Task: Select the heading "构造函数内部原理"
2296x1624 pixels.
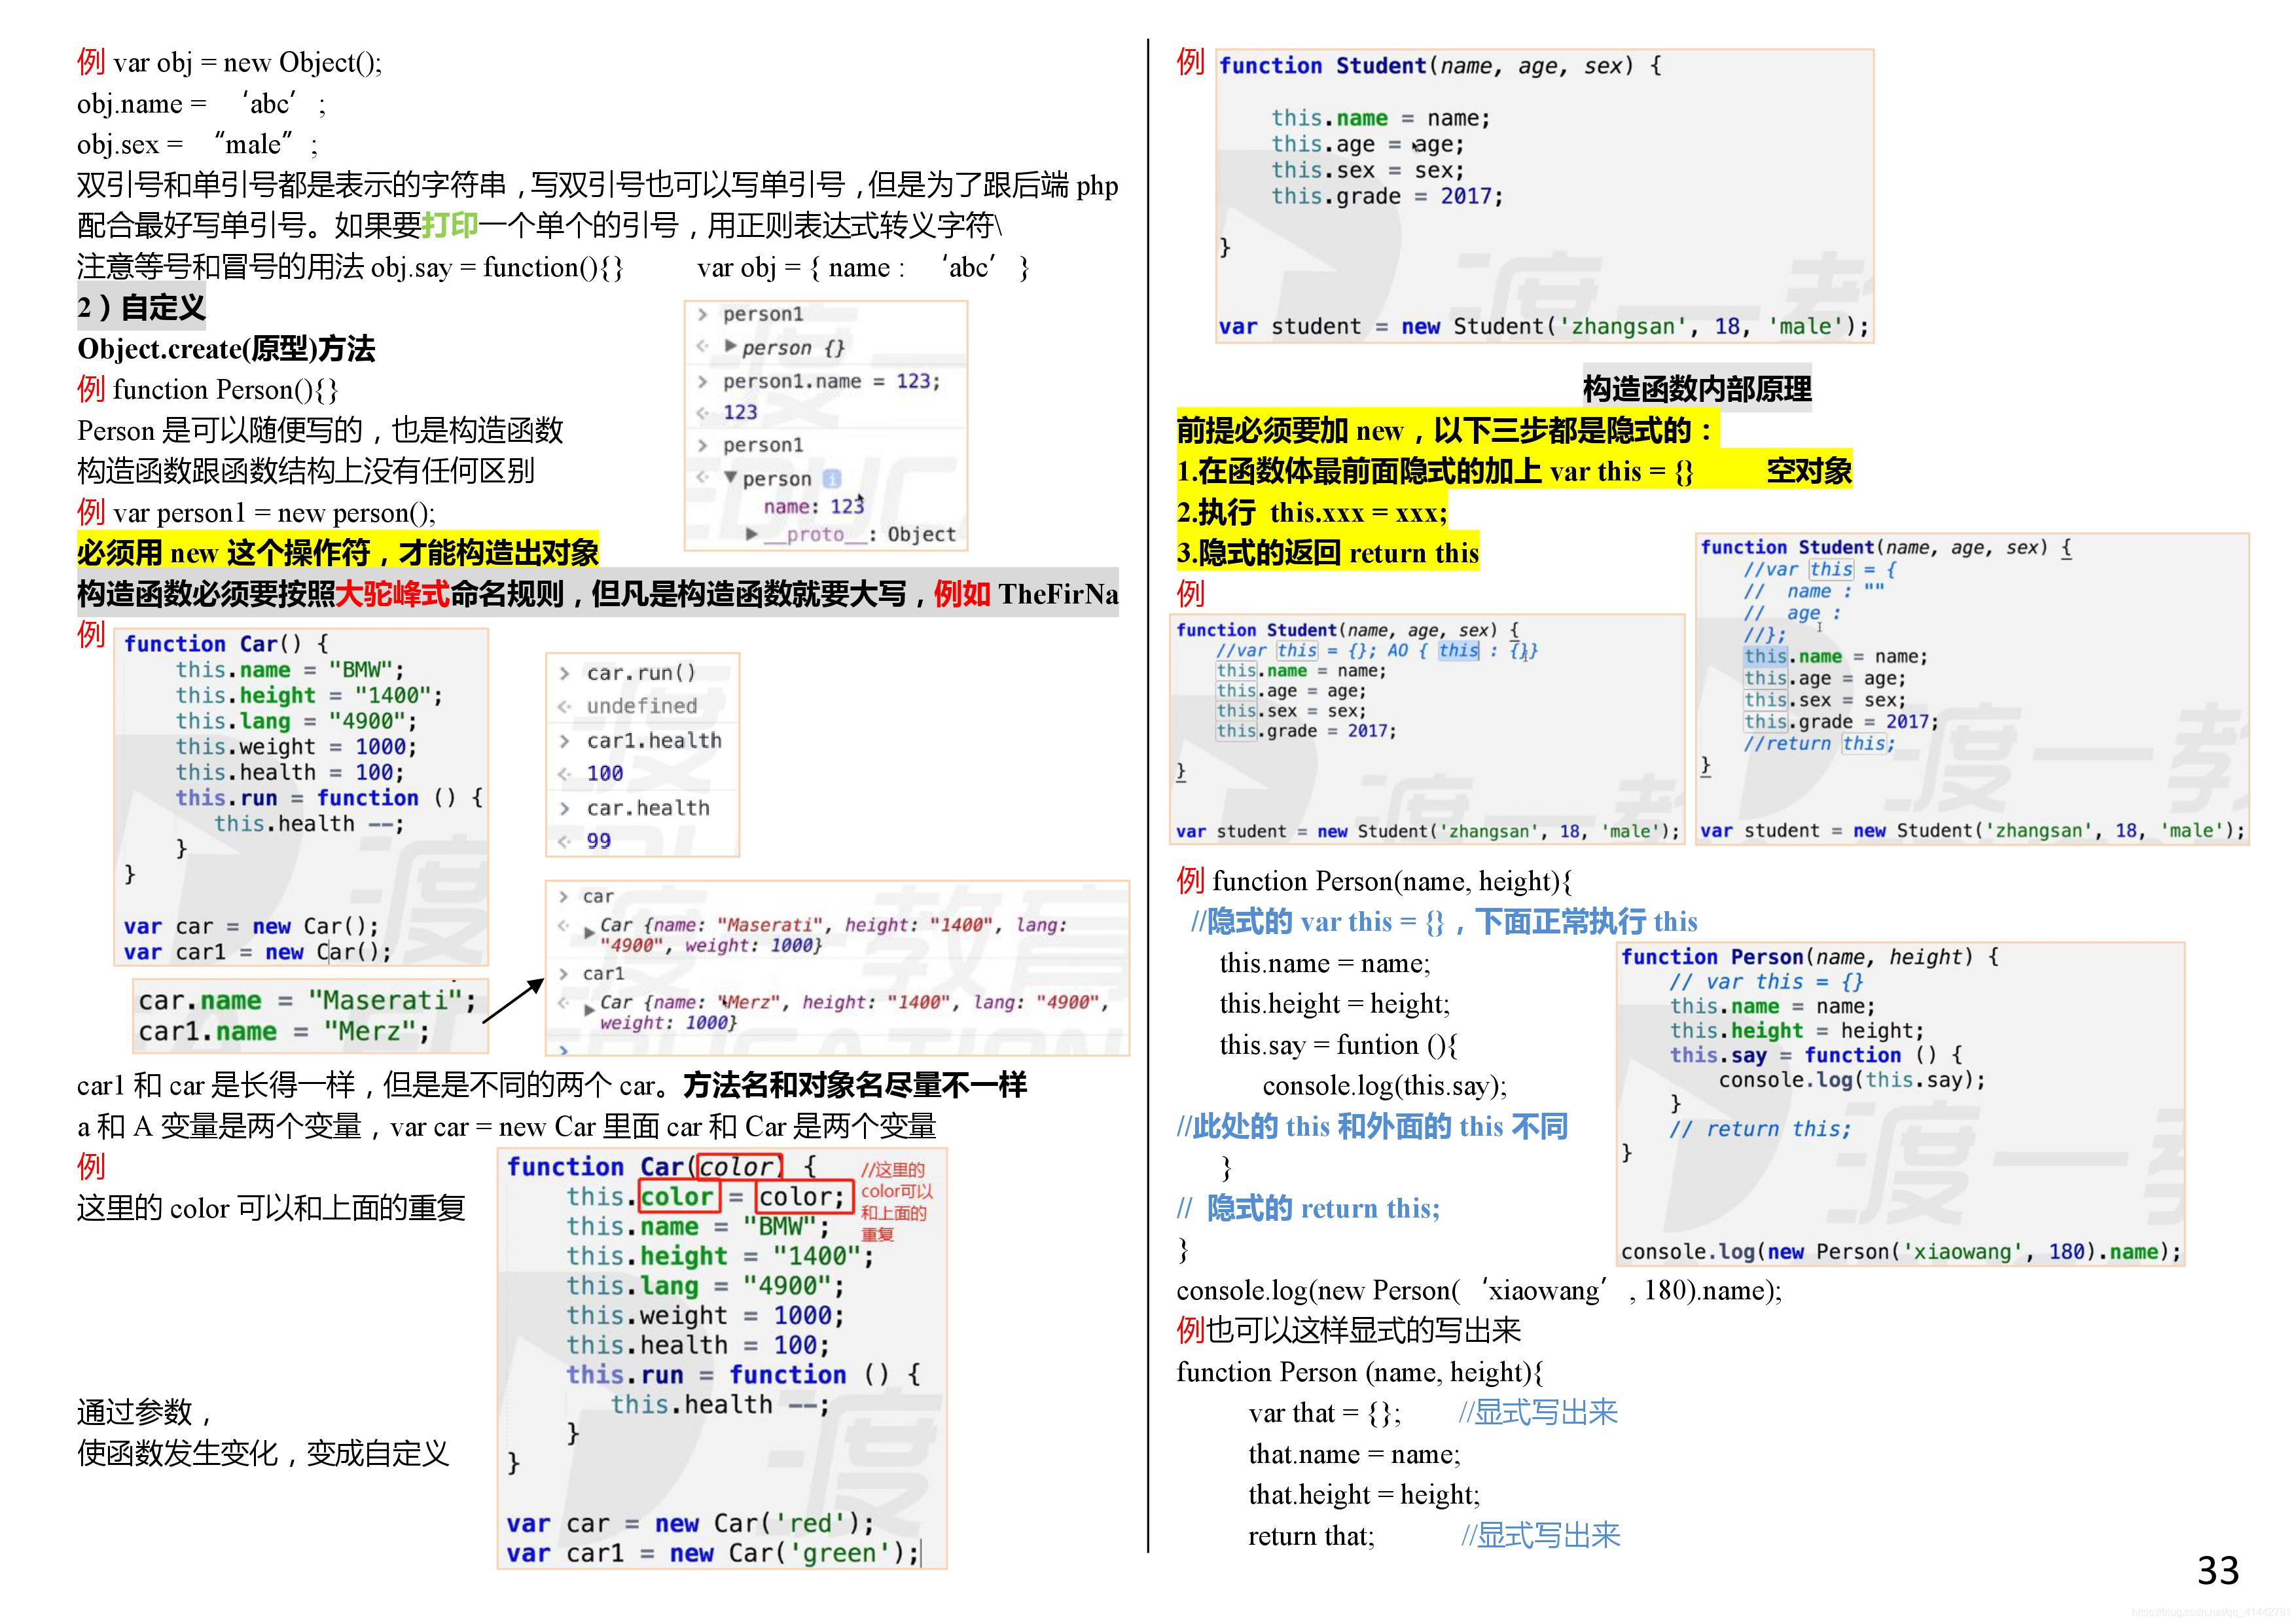Action: point(1697,388)
